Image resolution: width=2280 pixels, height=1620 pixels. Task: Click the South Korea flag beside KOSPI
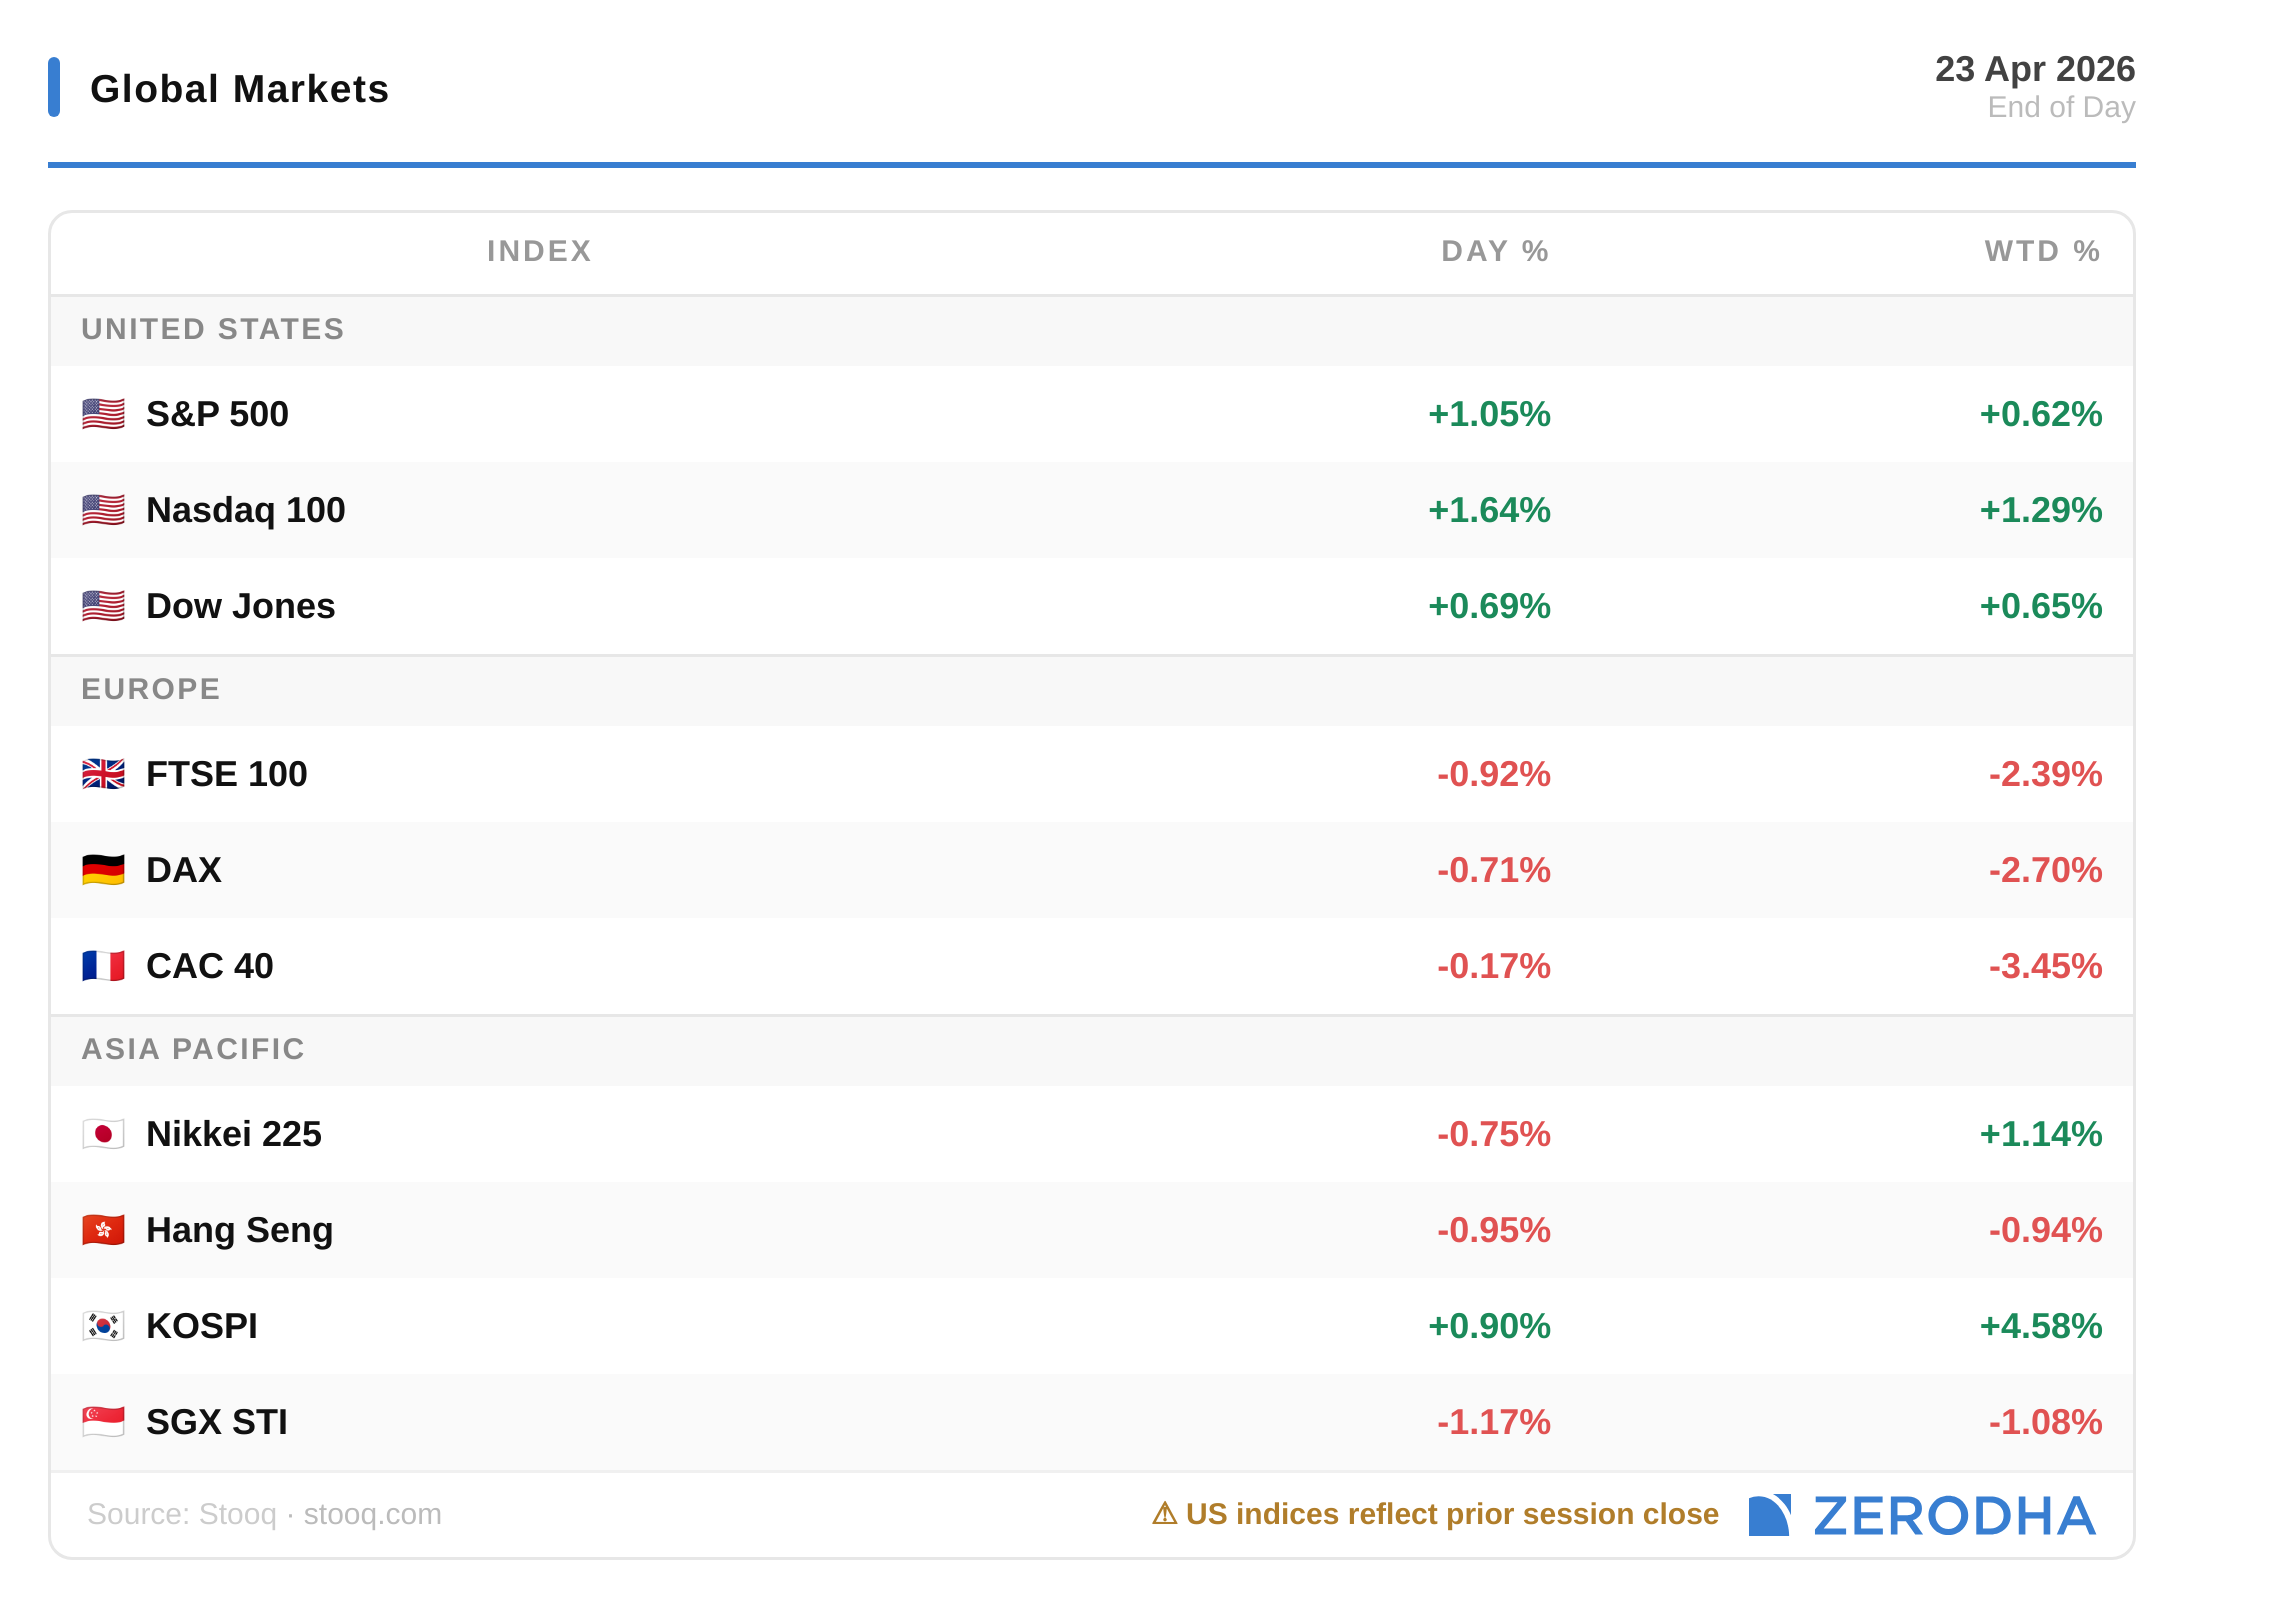tap(103, 1326)
